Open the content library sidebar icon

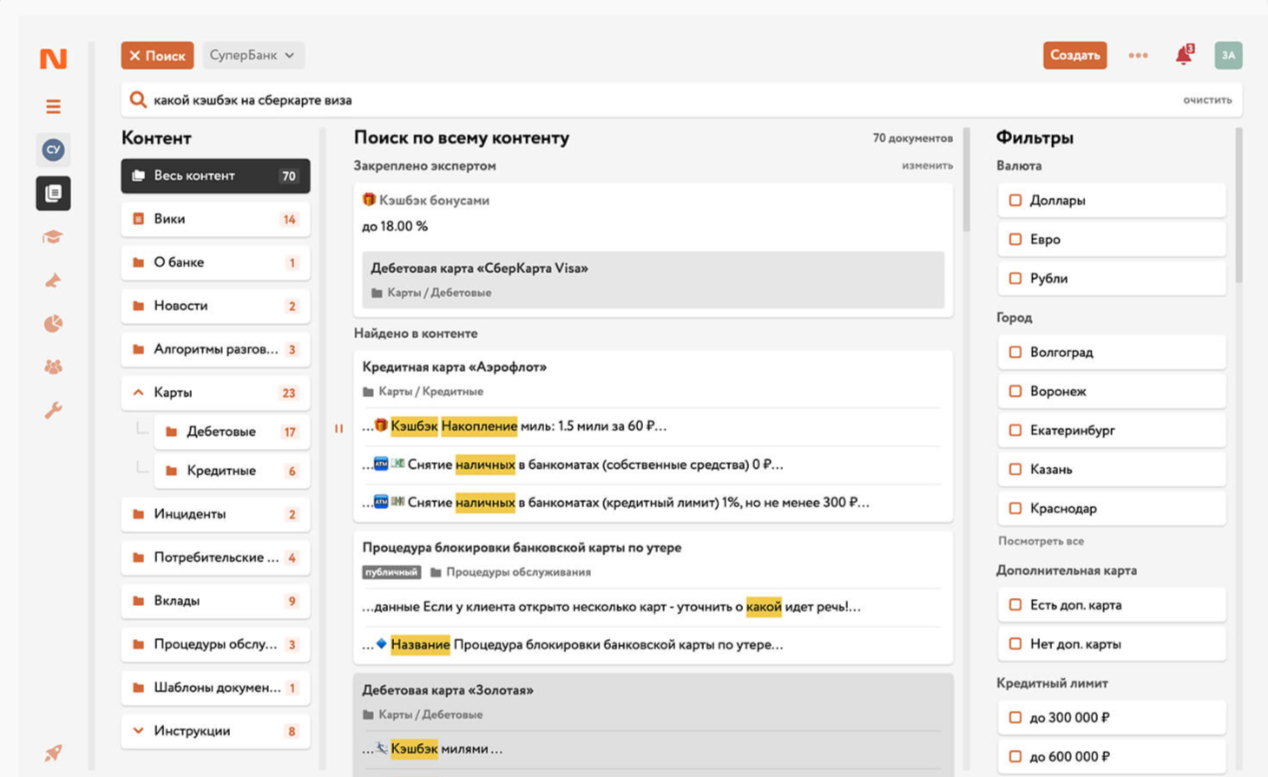pyautogui.click(x=53, y=193)
